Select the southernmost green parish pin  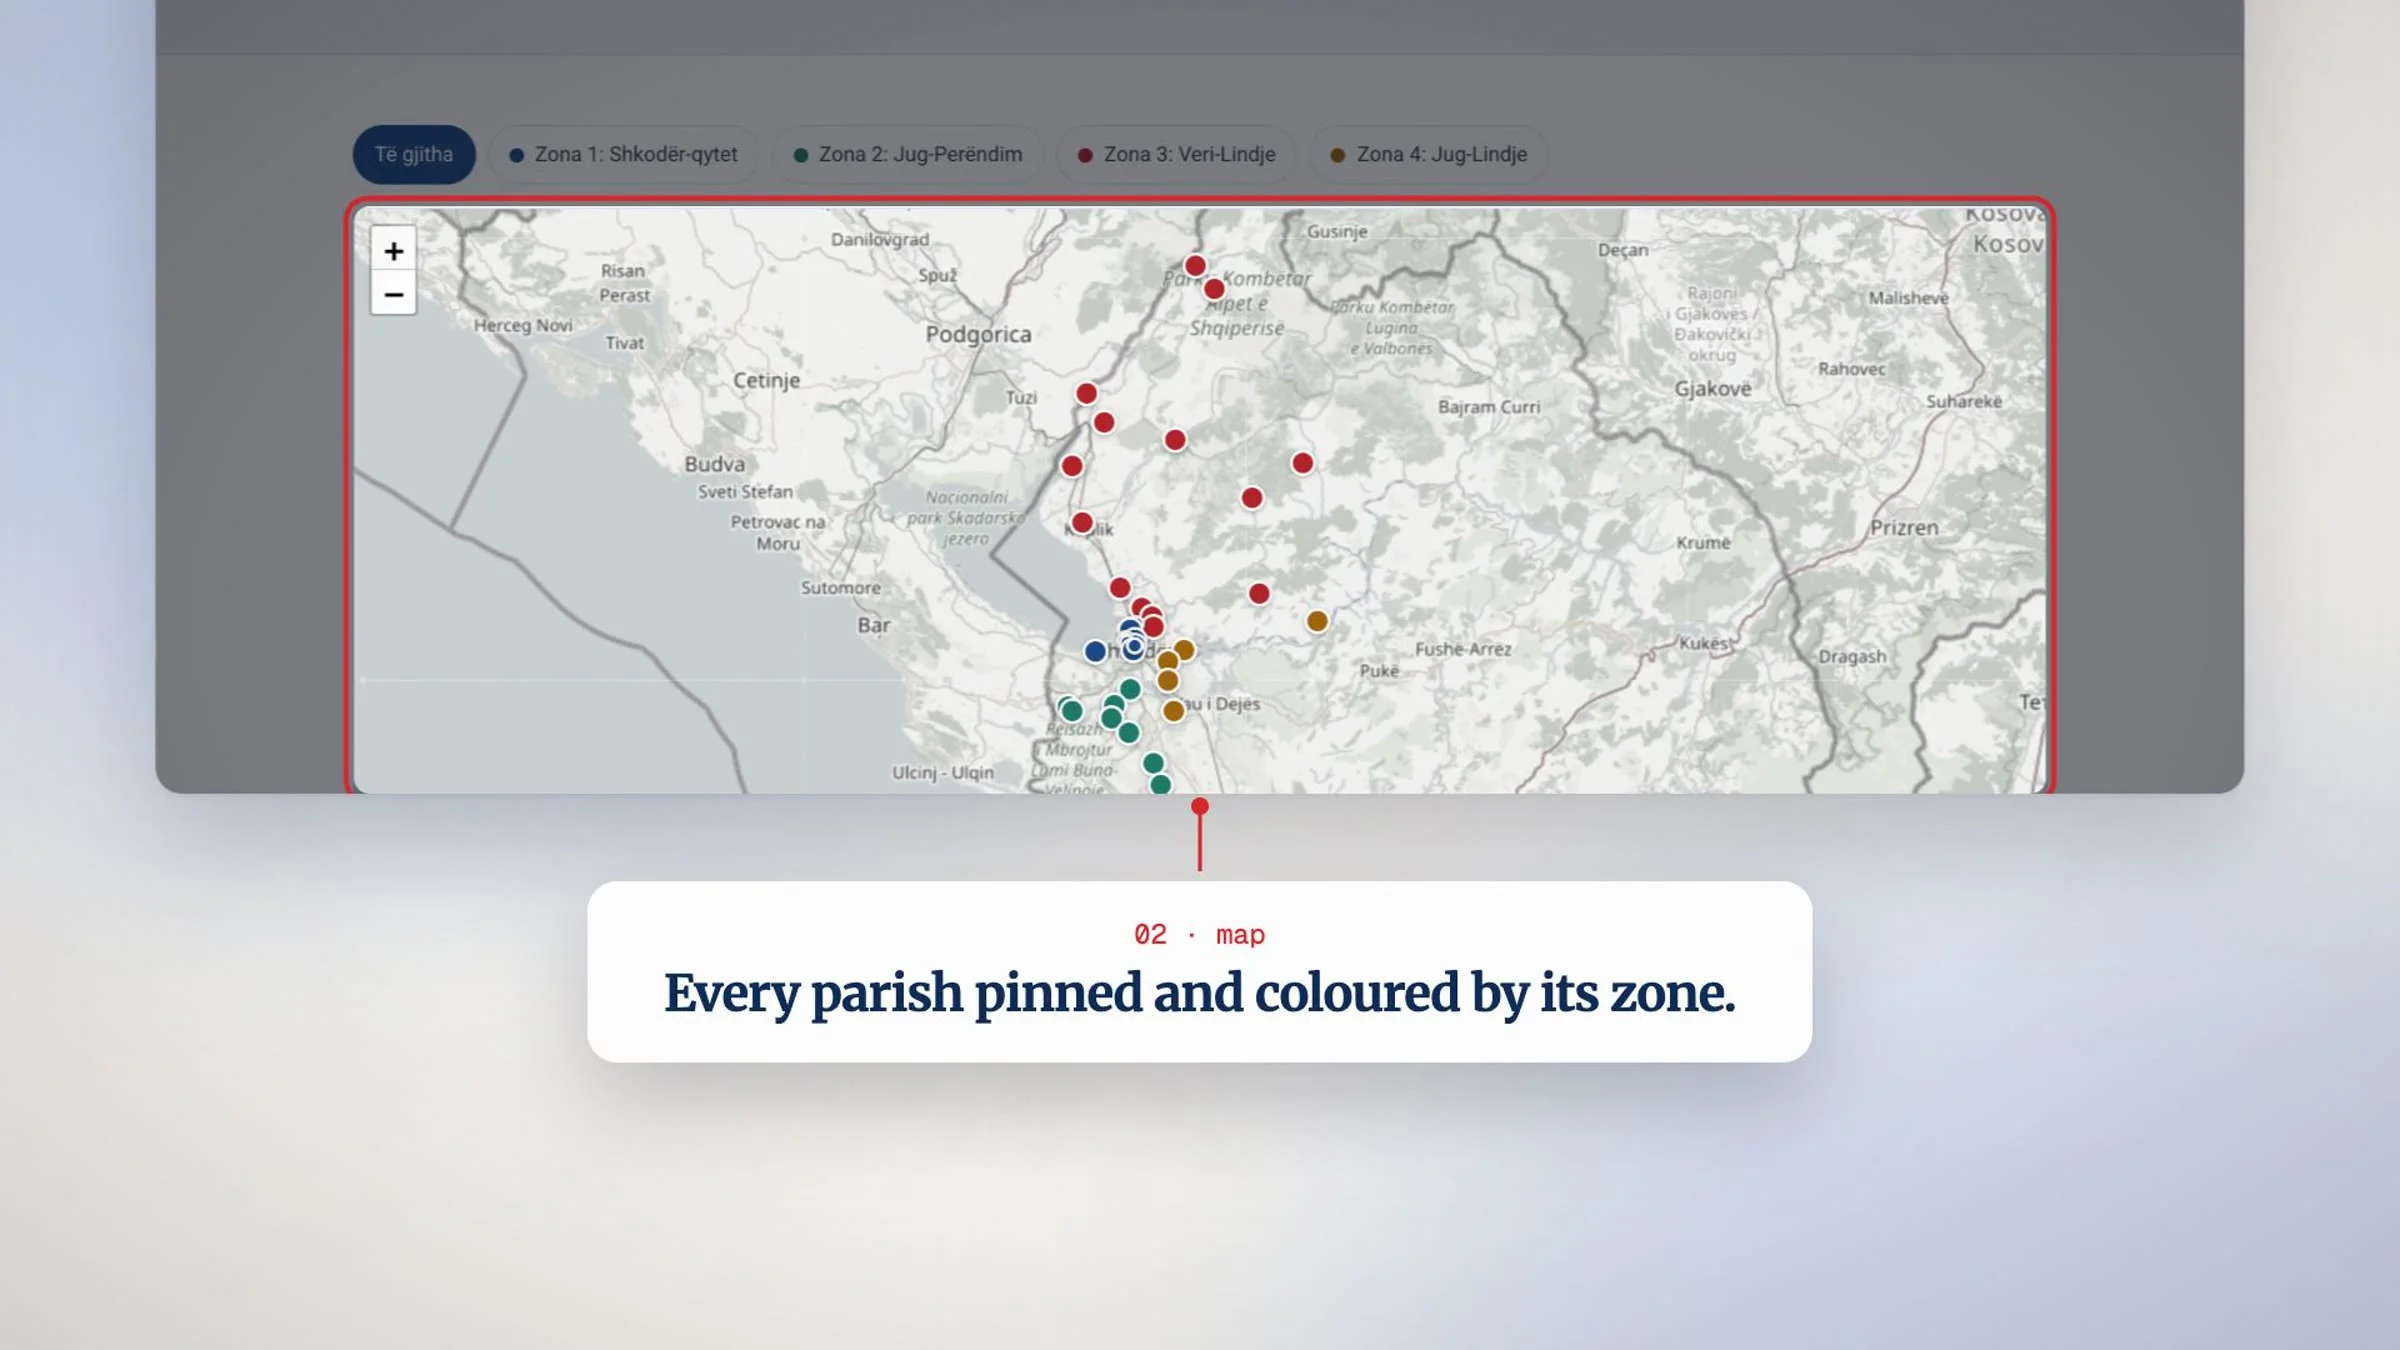click(x=1160, y=784)
